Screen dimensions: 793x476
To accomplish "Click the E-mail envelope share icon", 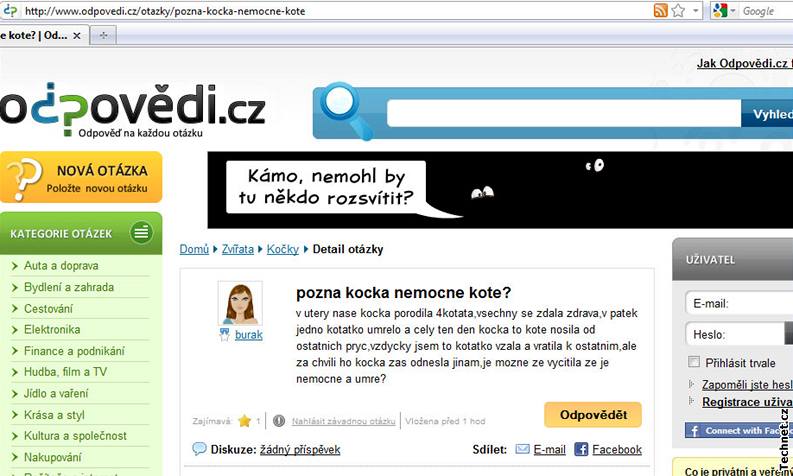I will click(x=522, y=449).
